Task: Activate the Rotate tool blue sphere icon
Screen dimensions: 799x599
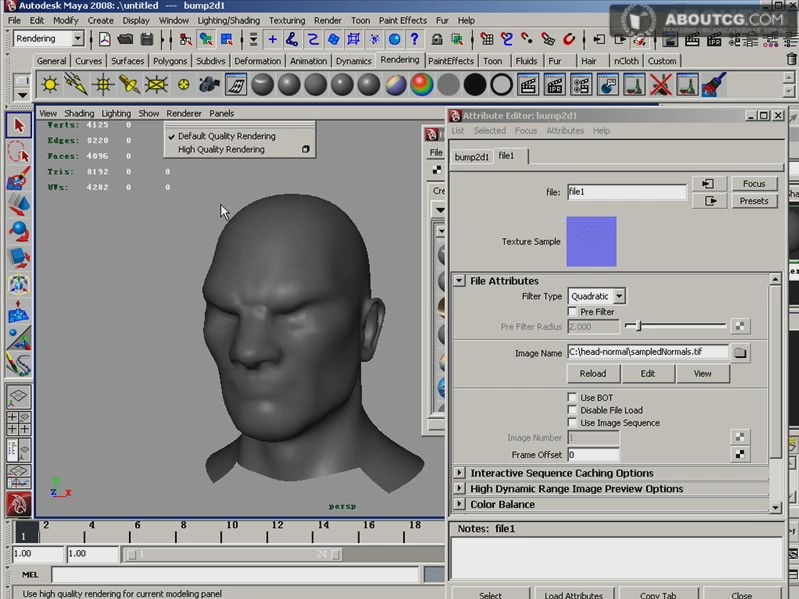Action: 19,232
